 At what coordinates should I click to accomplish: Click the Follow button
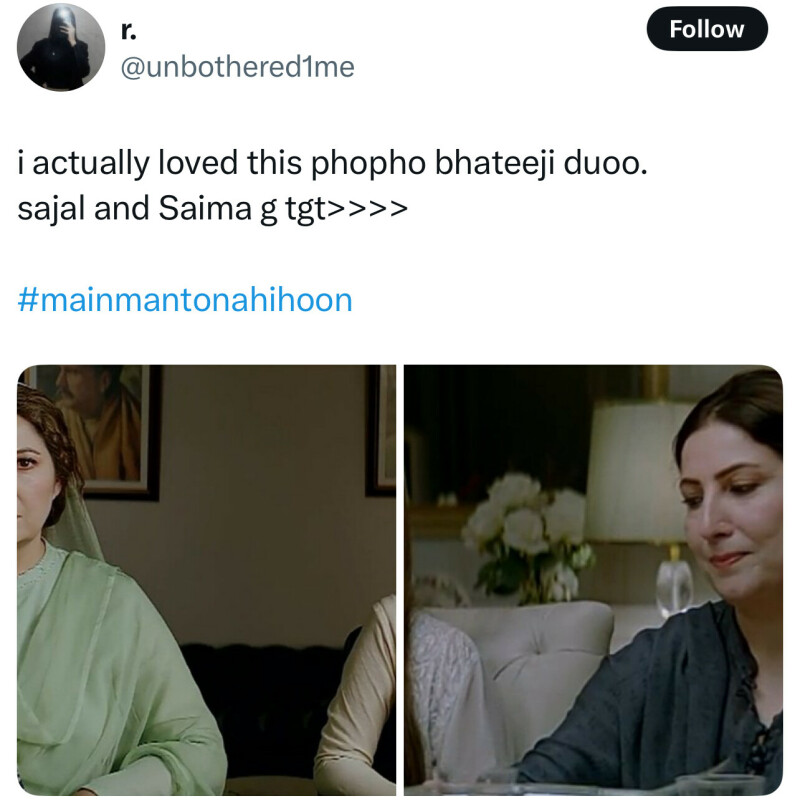coord(707,29)
